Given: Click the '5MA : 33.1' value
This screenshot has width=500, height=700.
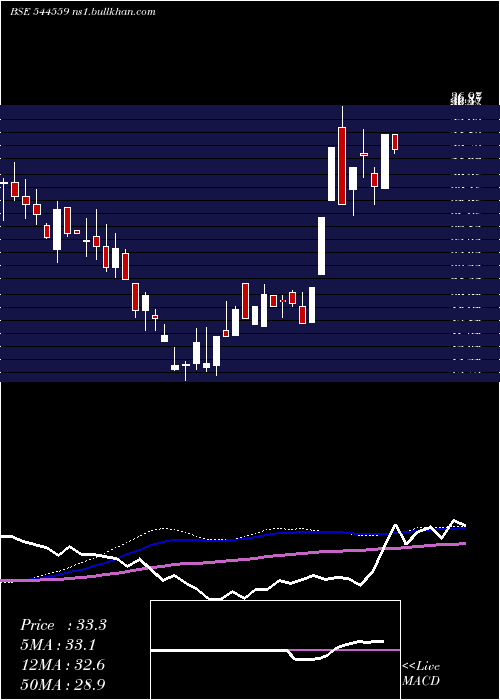Looking at the screenshot, I should point(58,645).
